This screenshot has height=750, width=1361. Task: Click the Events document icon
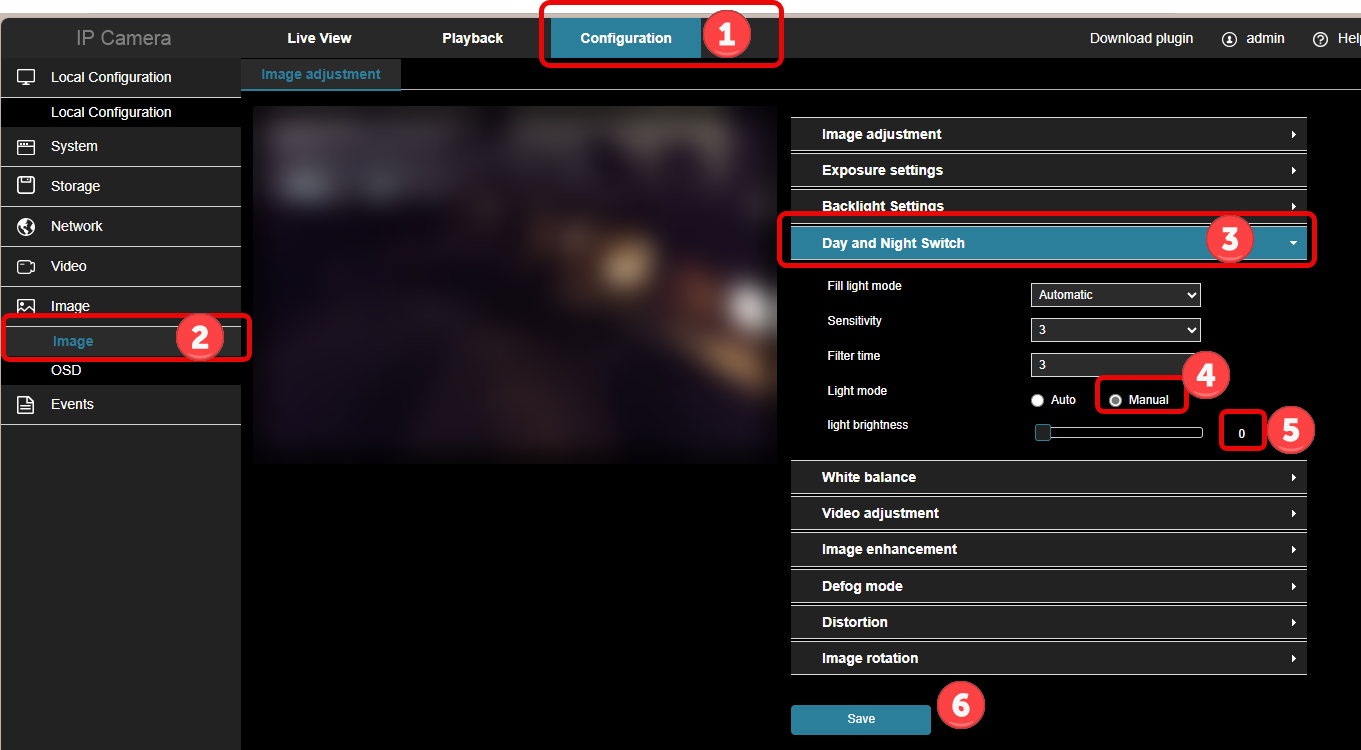pos(27,405)
